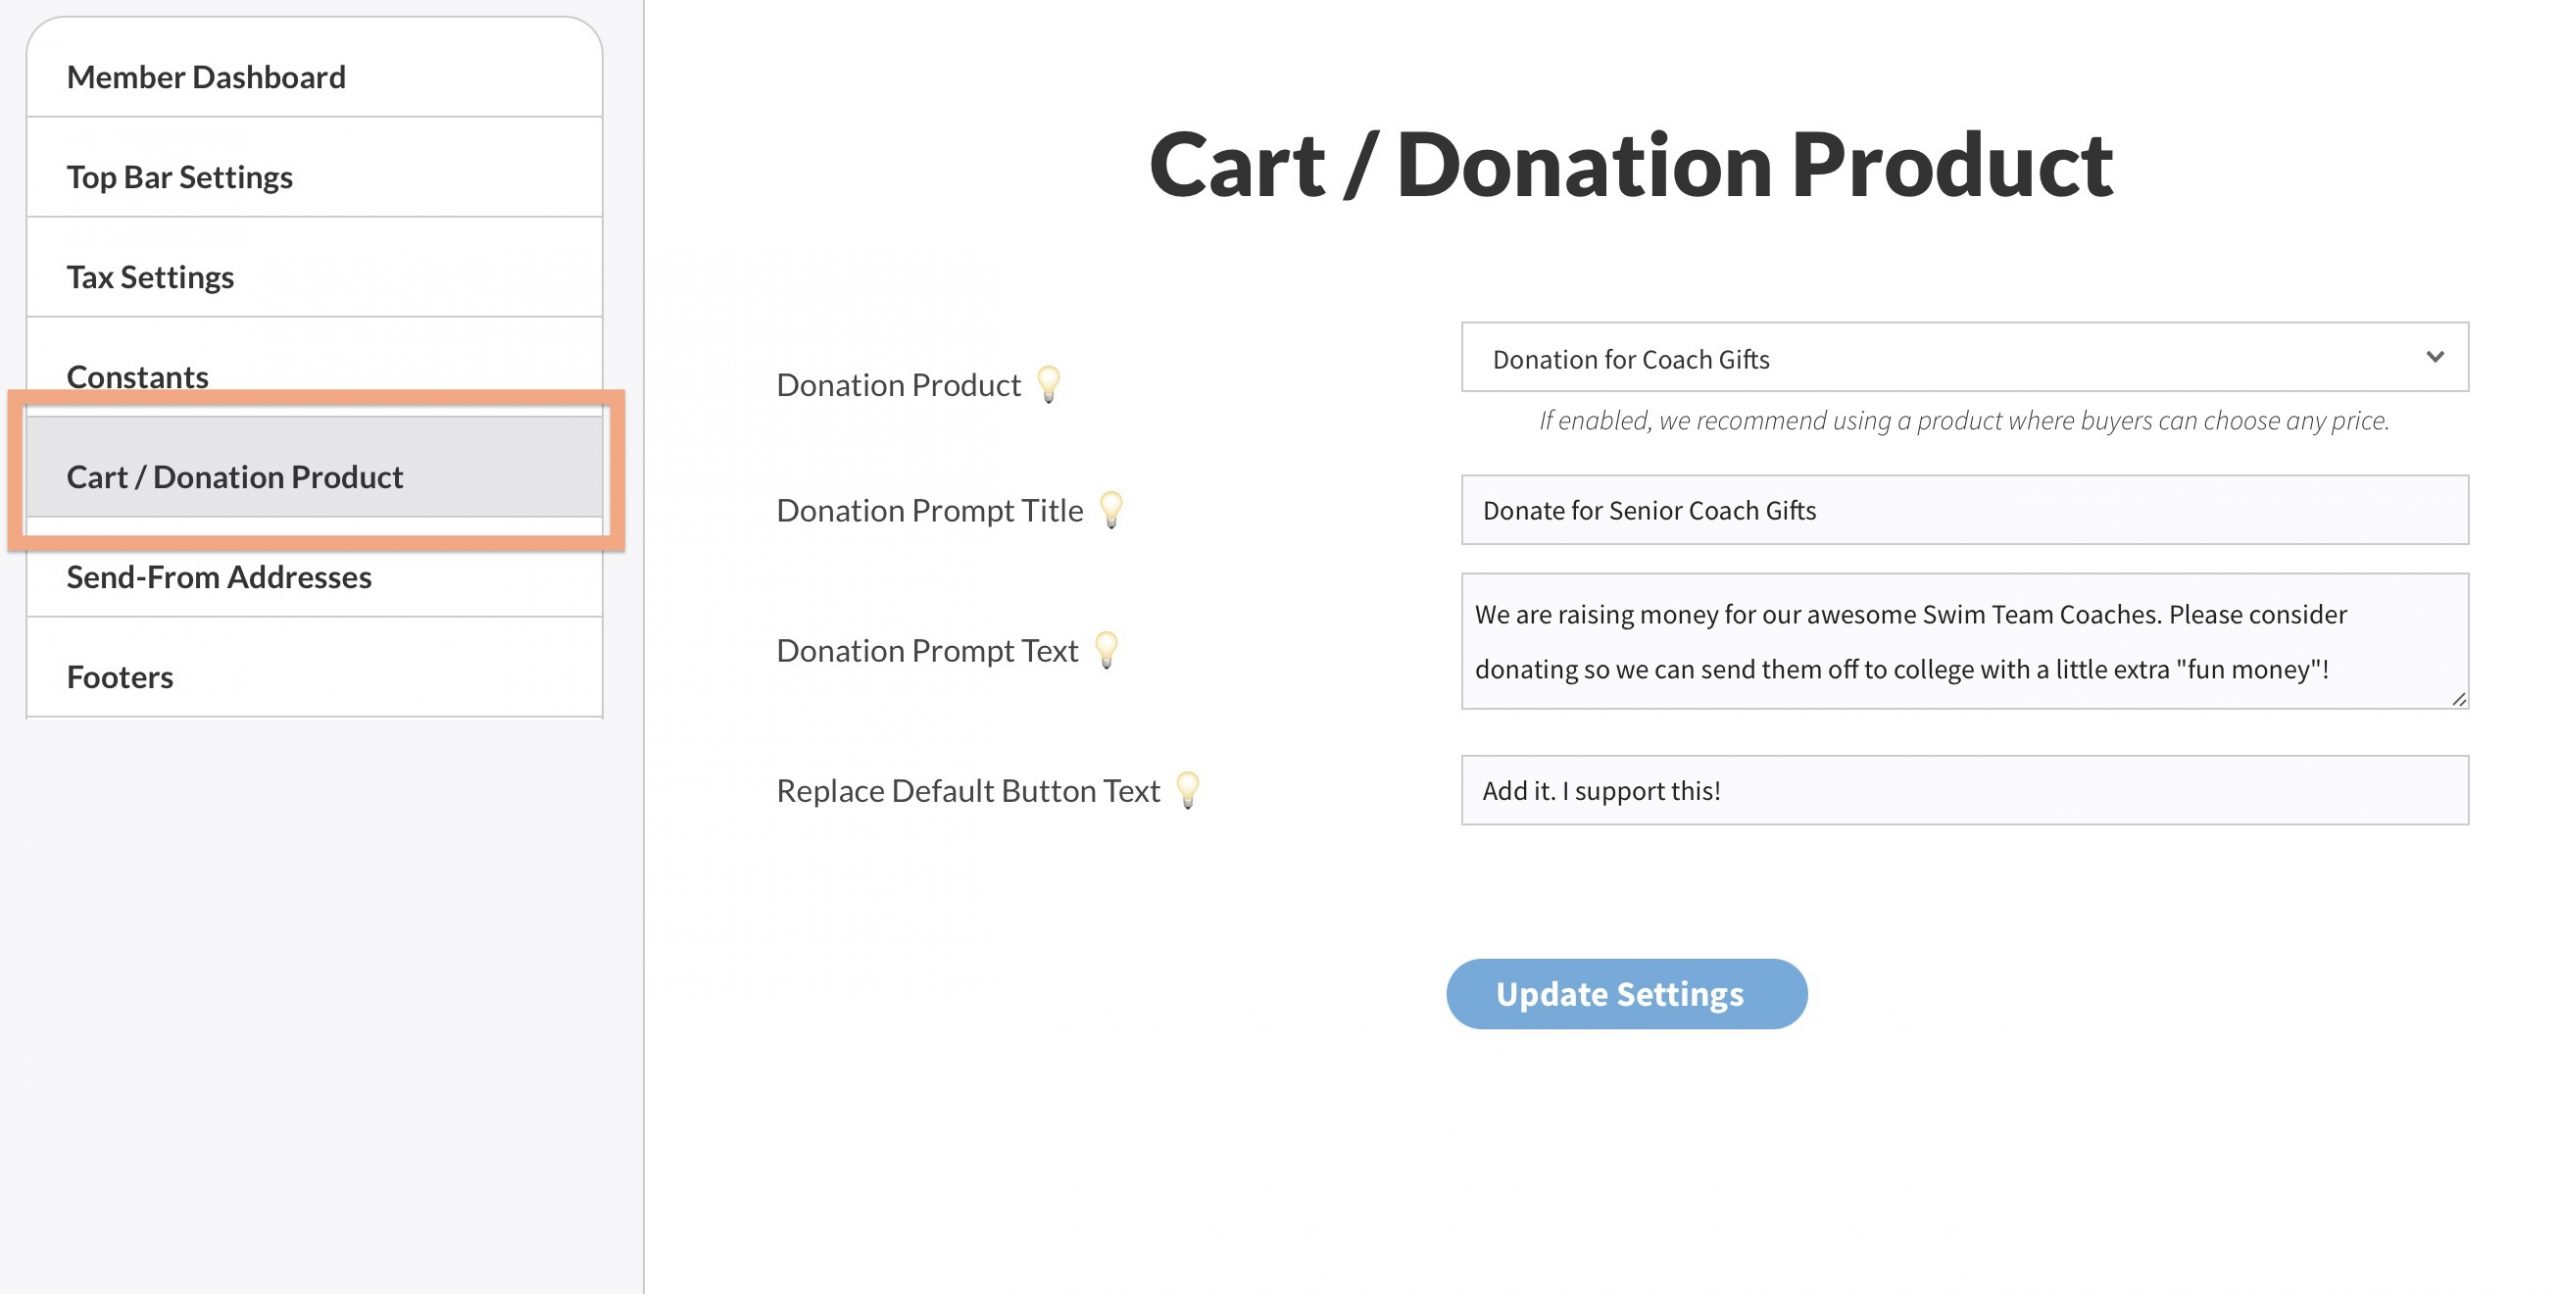
Task: Click the lightbulb beside Replace Default Button Text
Action: click(x=1187, y=790)
